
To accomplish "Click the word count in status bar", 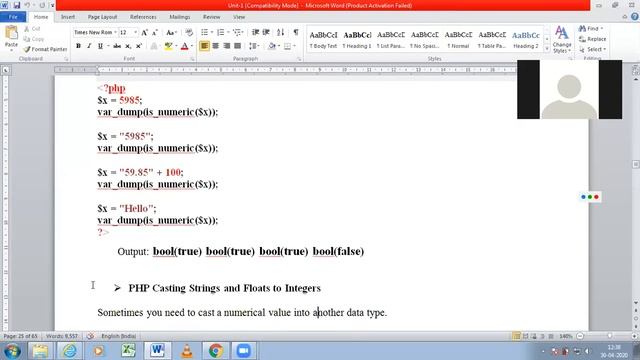I will (x=62, y=336).
